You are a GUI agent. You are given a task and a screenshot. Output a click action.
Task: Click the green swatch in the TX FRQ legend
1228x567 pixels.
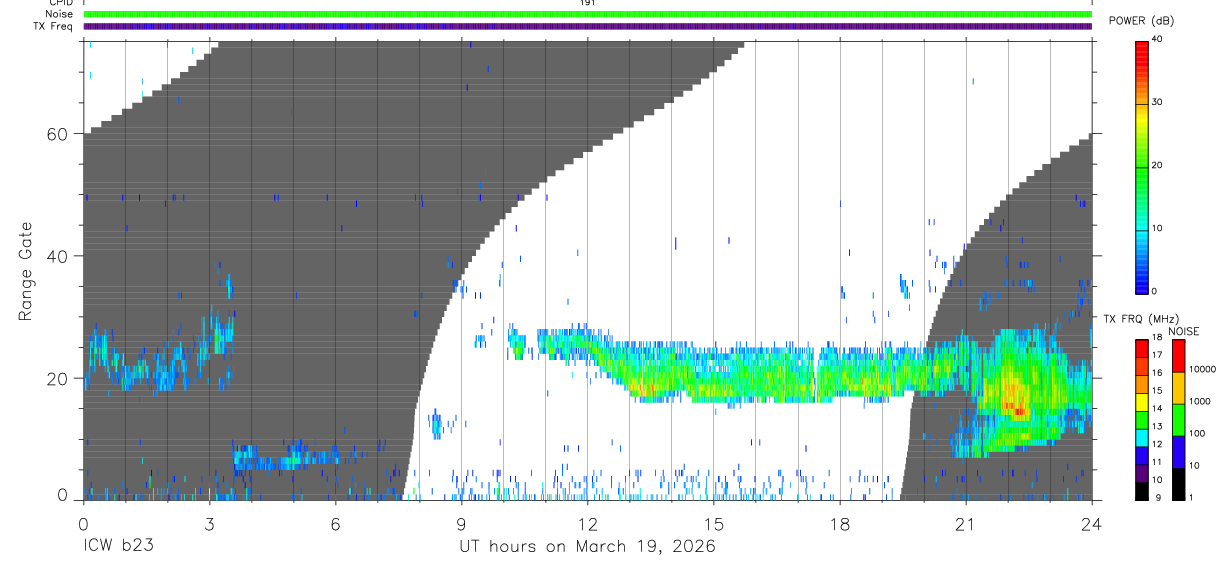1141,419
